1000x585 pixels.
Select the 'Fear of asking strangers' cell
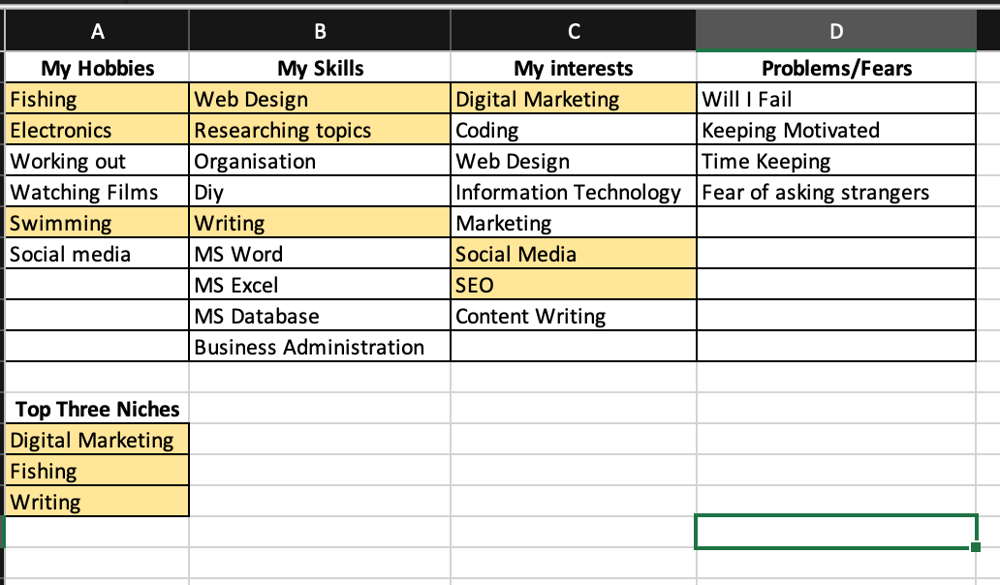point(836,191)
